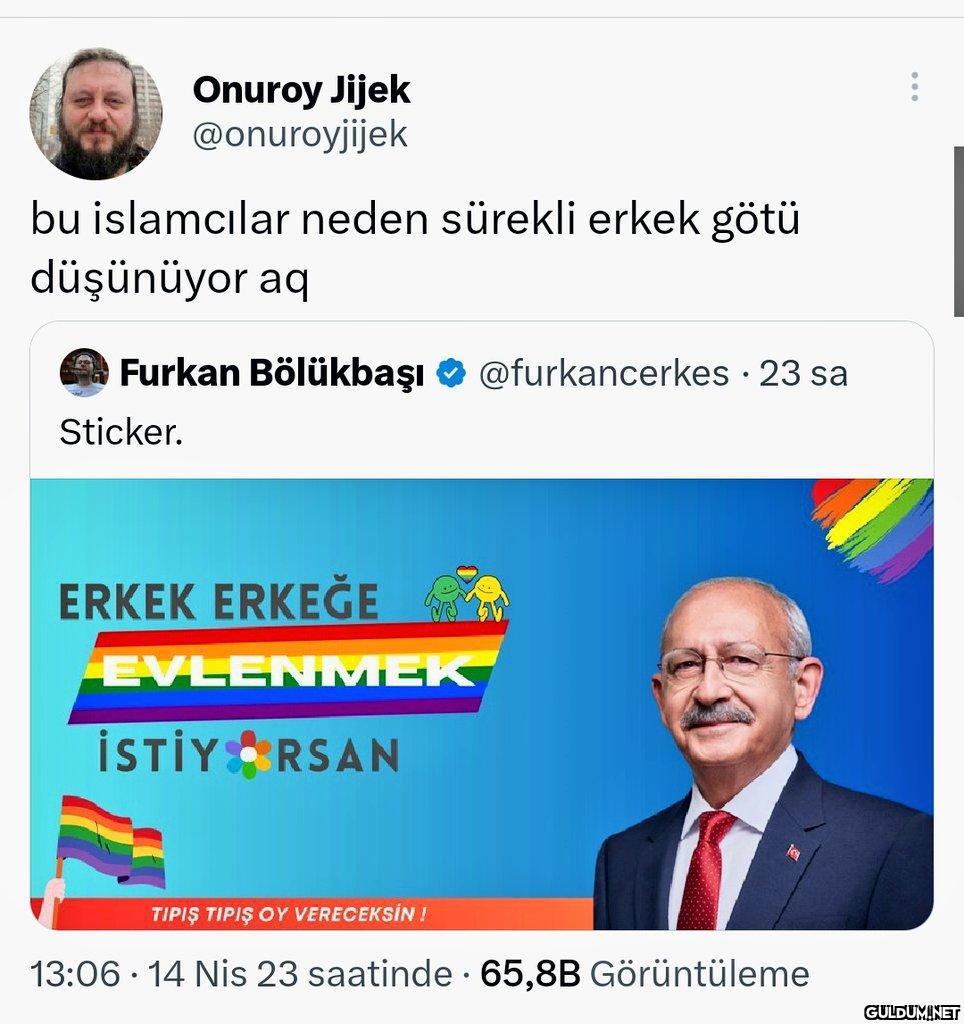Open the quoted author name Furkan Bölükbaşı
This screenshot has height=1024, width=964.
click(x=272, y=374)
